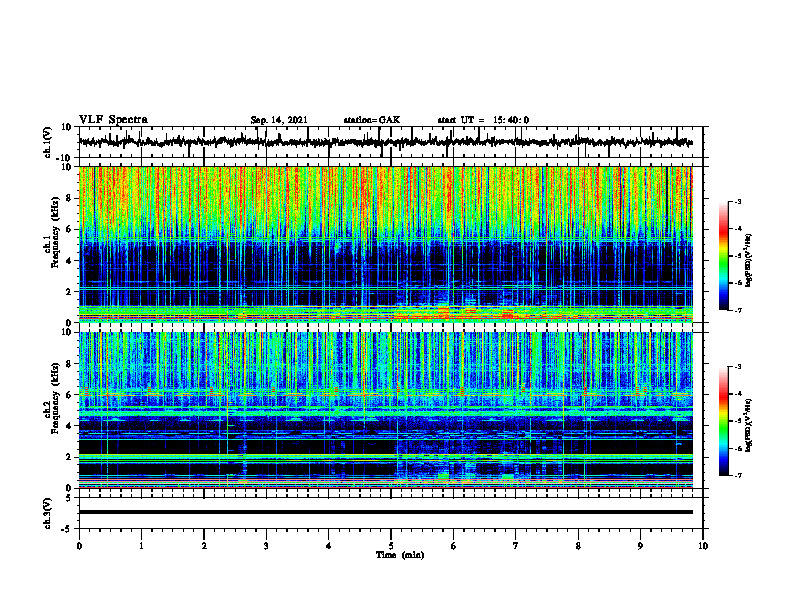Click the time axis tick label '5'
This screenshot has height=612, width=792.
[391, 546]
